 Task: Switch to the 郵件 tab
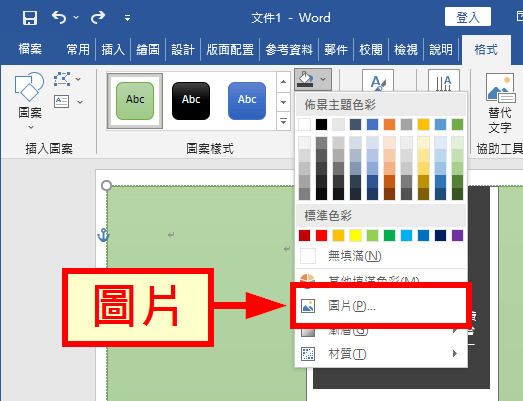coord(336,49)
